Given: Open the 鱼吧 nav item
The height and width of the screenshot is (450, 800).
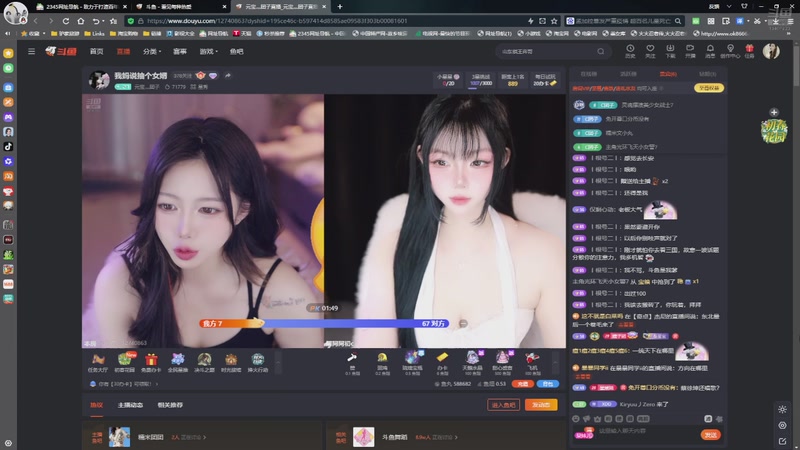Looking at the screenshot, I should pos(236,52).
